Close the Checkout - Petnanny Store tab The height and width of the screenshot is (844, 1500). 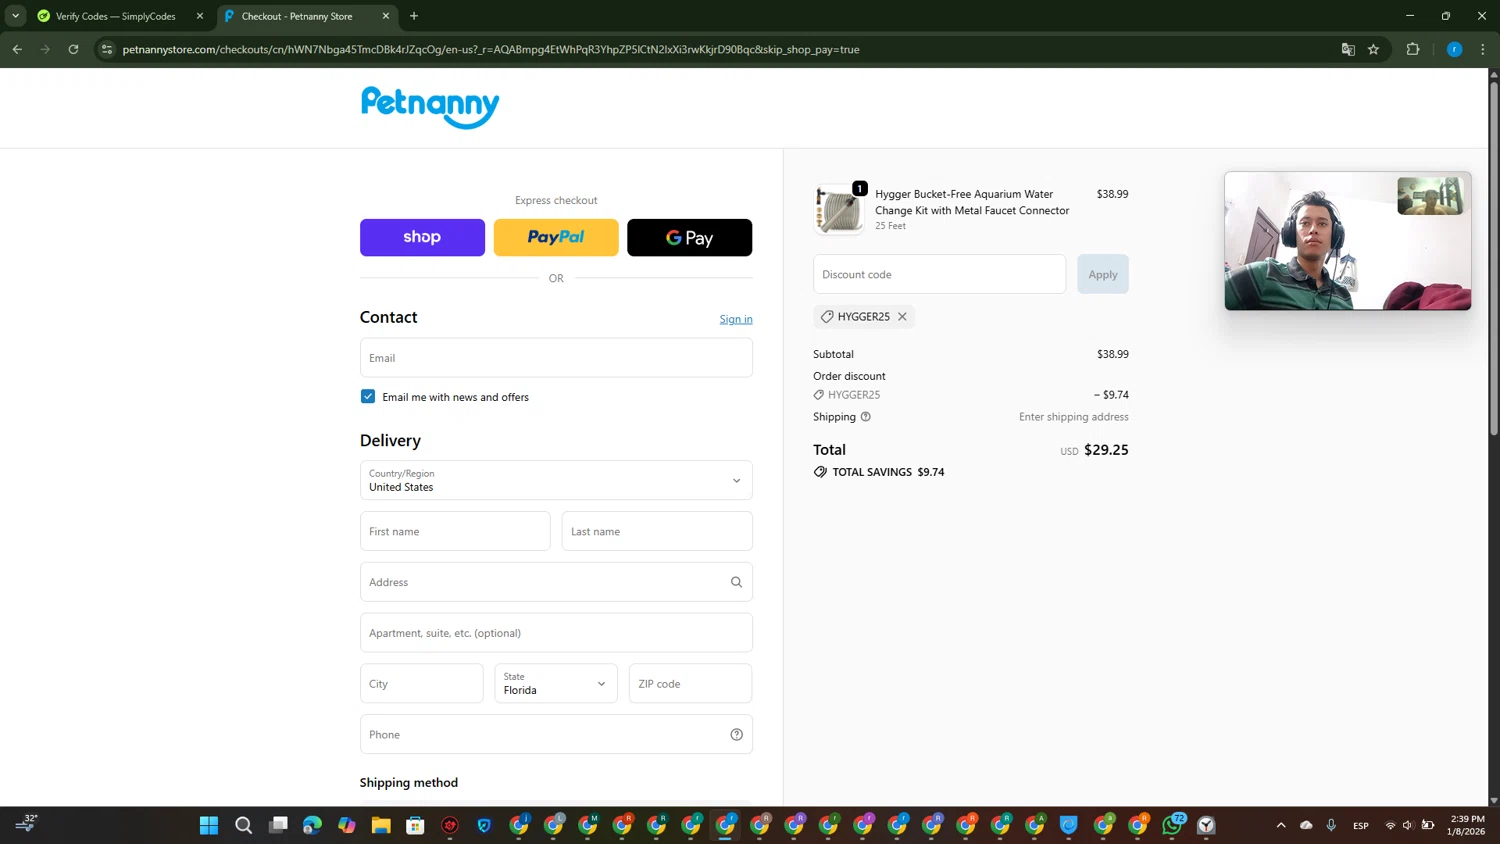click(x=386, y=16)
